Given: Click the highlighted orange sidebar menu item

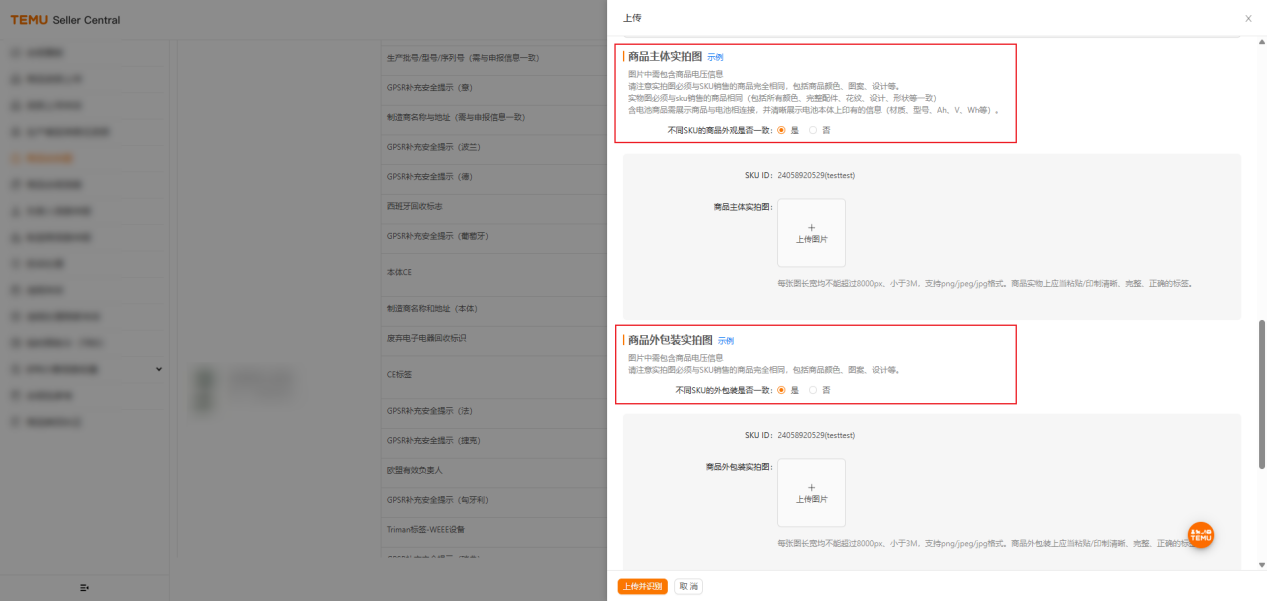Looking at the screenshot, I should click(47, 157).
